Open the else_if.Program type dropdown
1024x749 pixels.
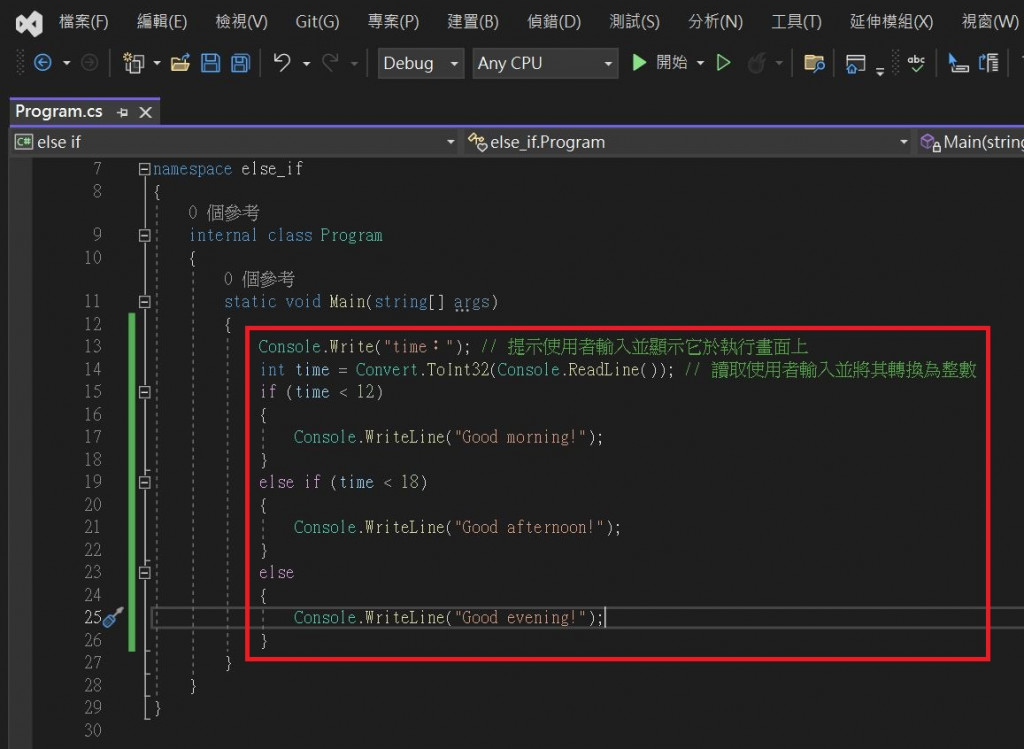point(687,142)
